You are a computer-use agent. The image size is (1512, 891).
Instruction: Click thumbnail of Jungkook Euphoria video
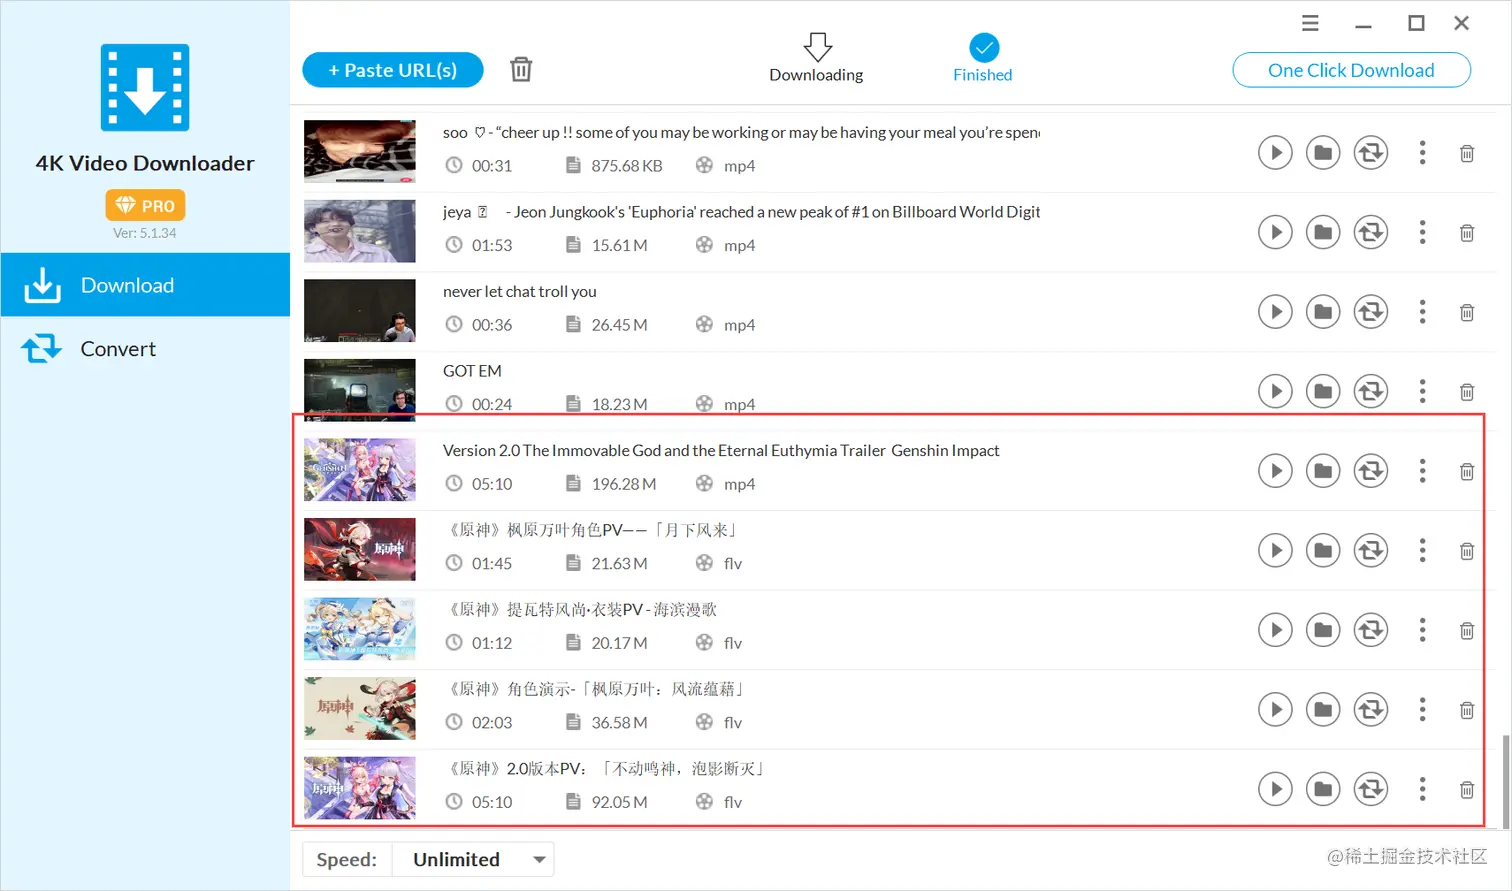[x=360, y=231]
